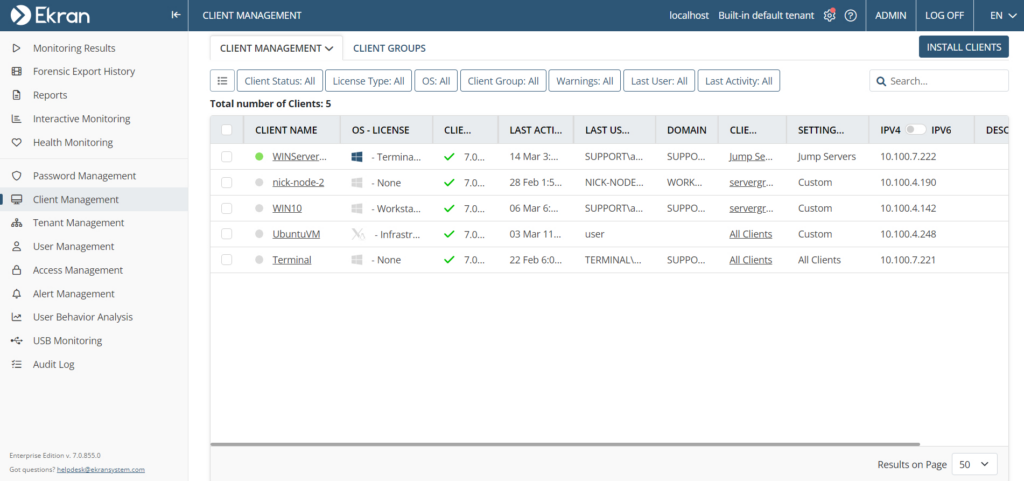Toggle the IPv4 / IPv6 switch
The height and width of the screenshot is (481, 1024).
pyautogui.click(x=915, y=130)
